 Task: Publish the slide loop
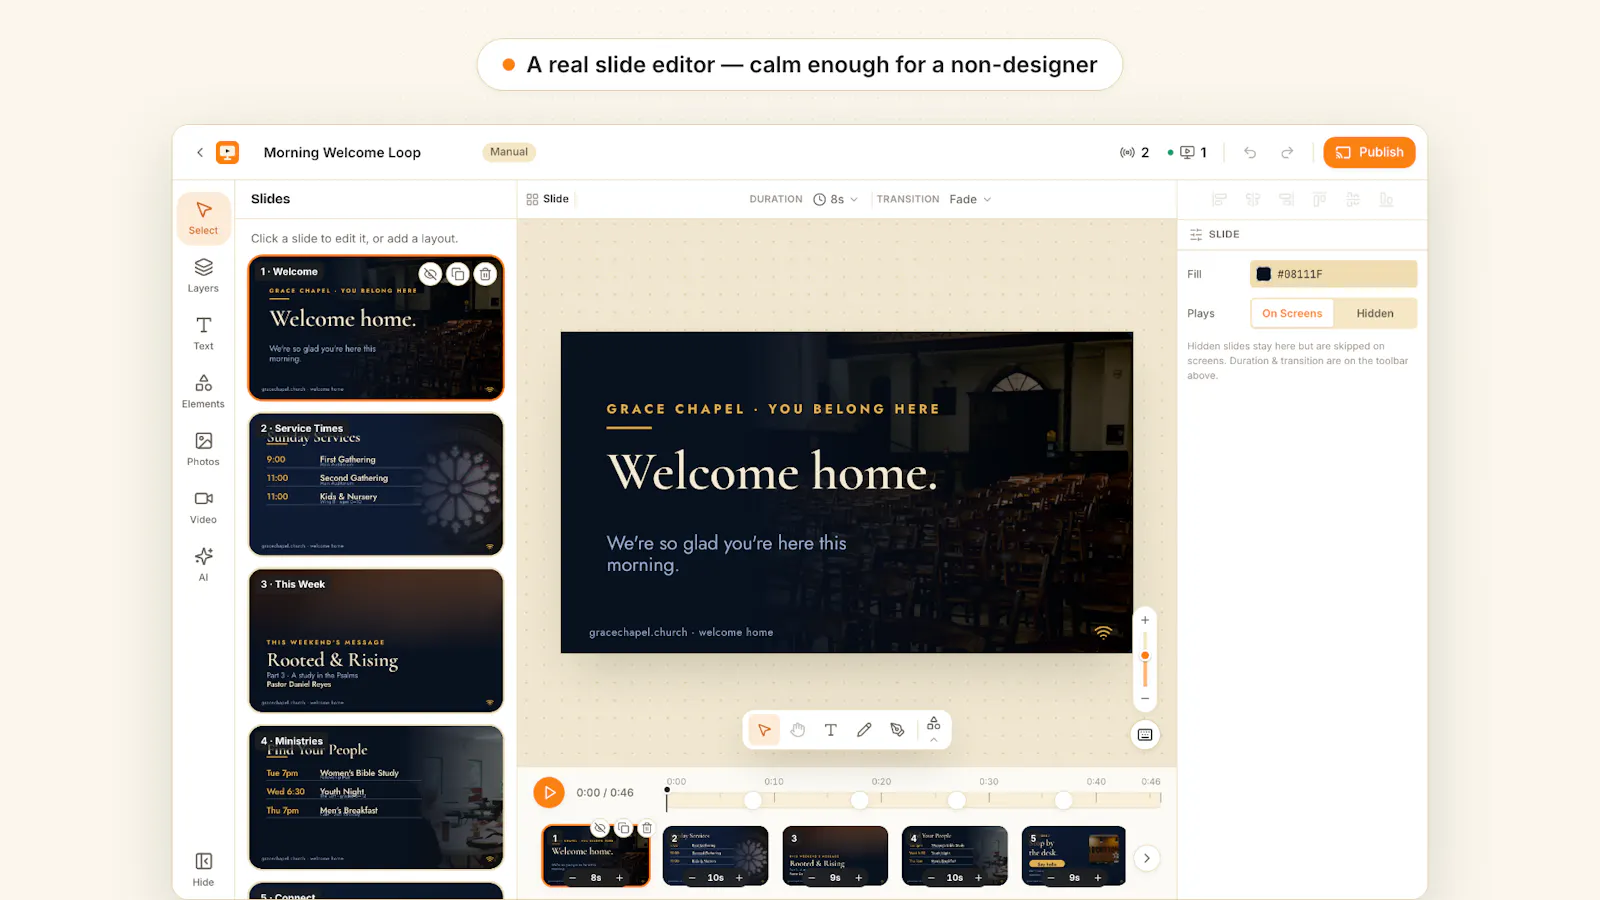[1369, 152]
